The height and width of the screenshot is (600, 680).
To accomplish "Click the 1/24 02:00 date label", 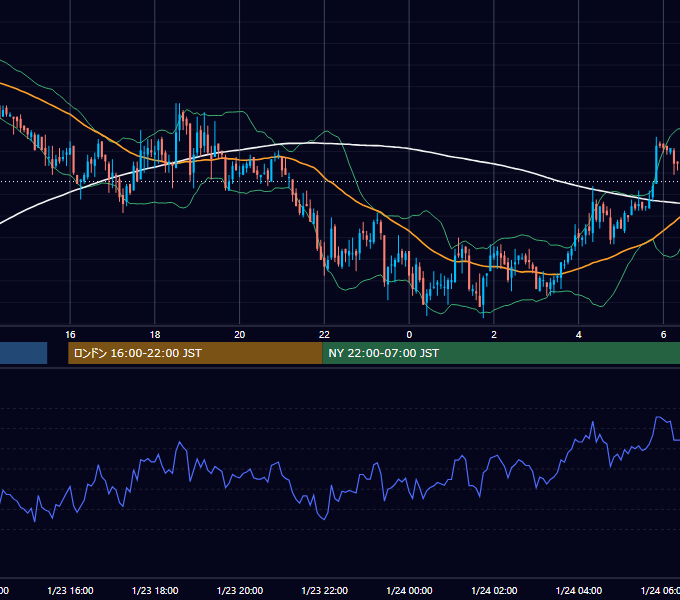I will 494,590.
